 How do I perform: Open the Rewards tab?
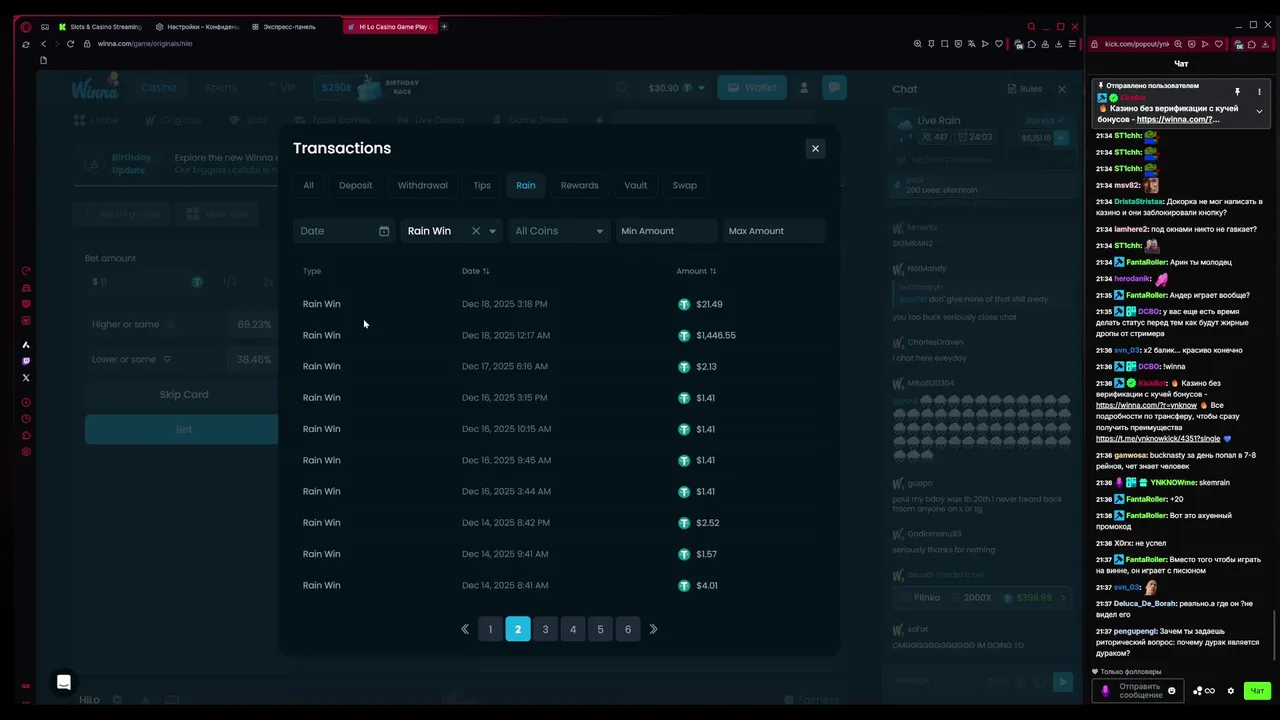(x=579, y=185)
